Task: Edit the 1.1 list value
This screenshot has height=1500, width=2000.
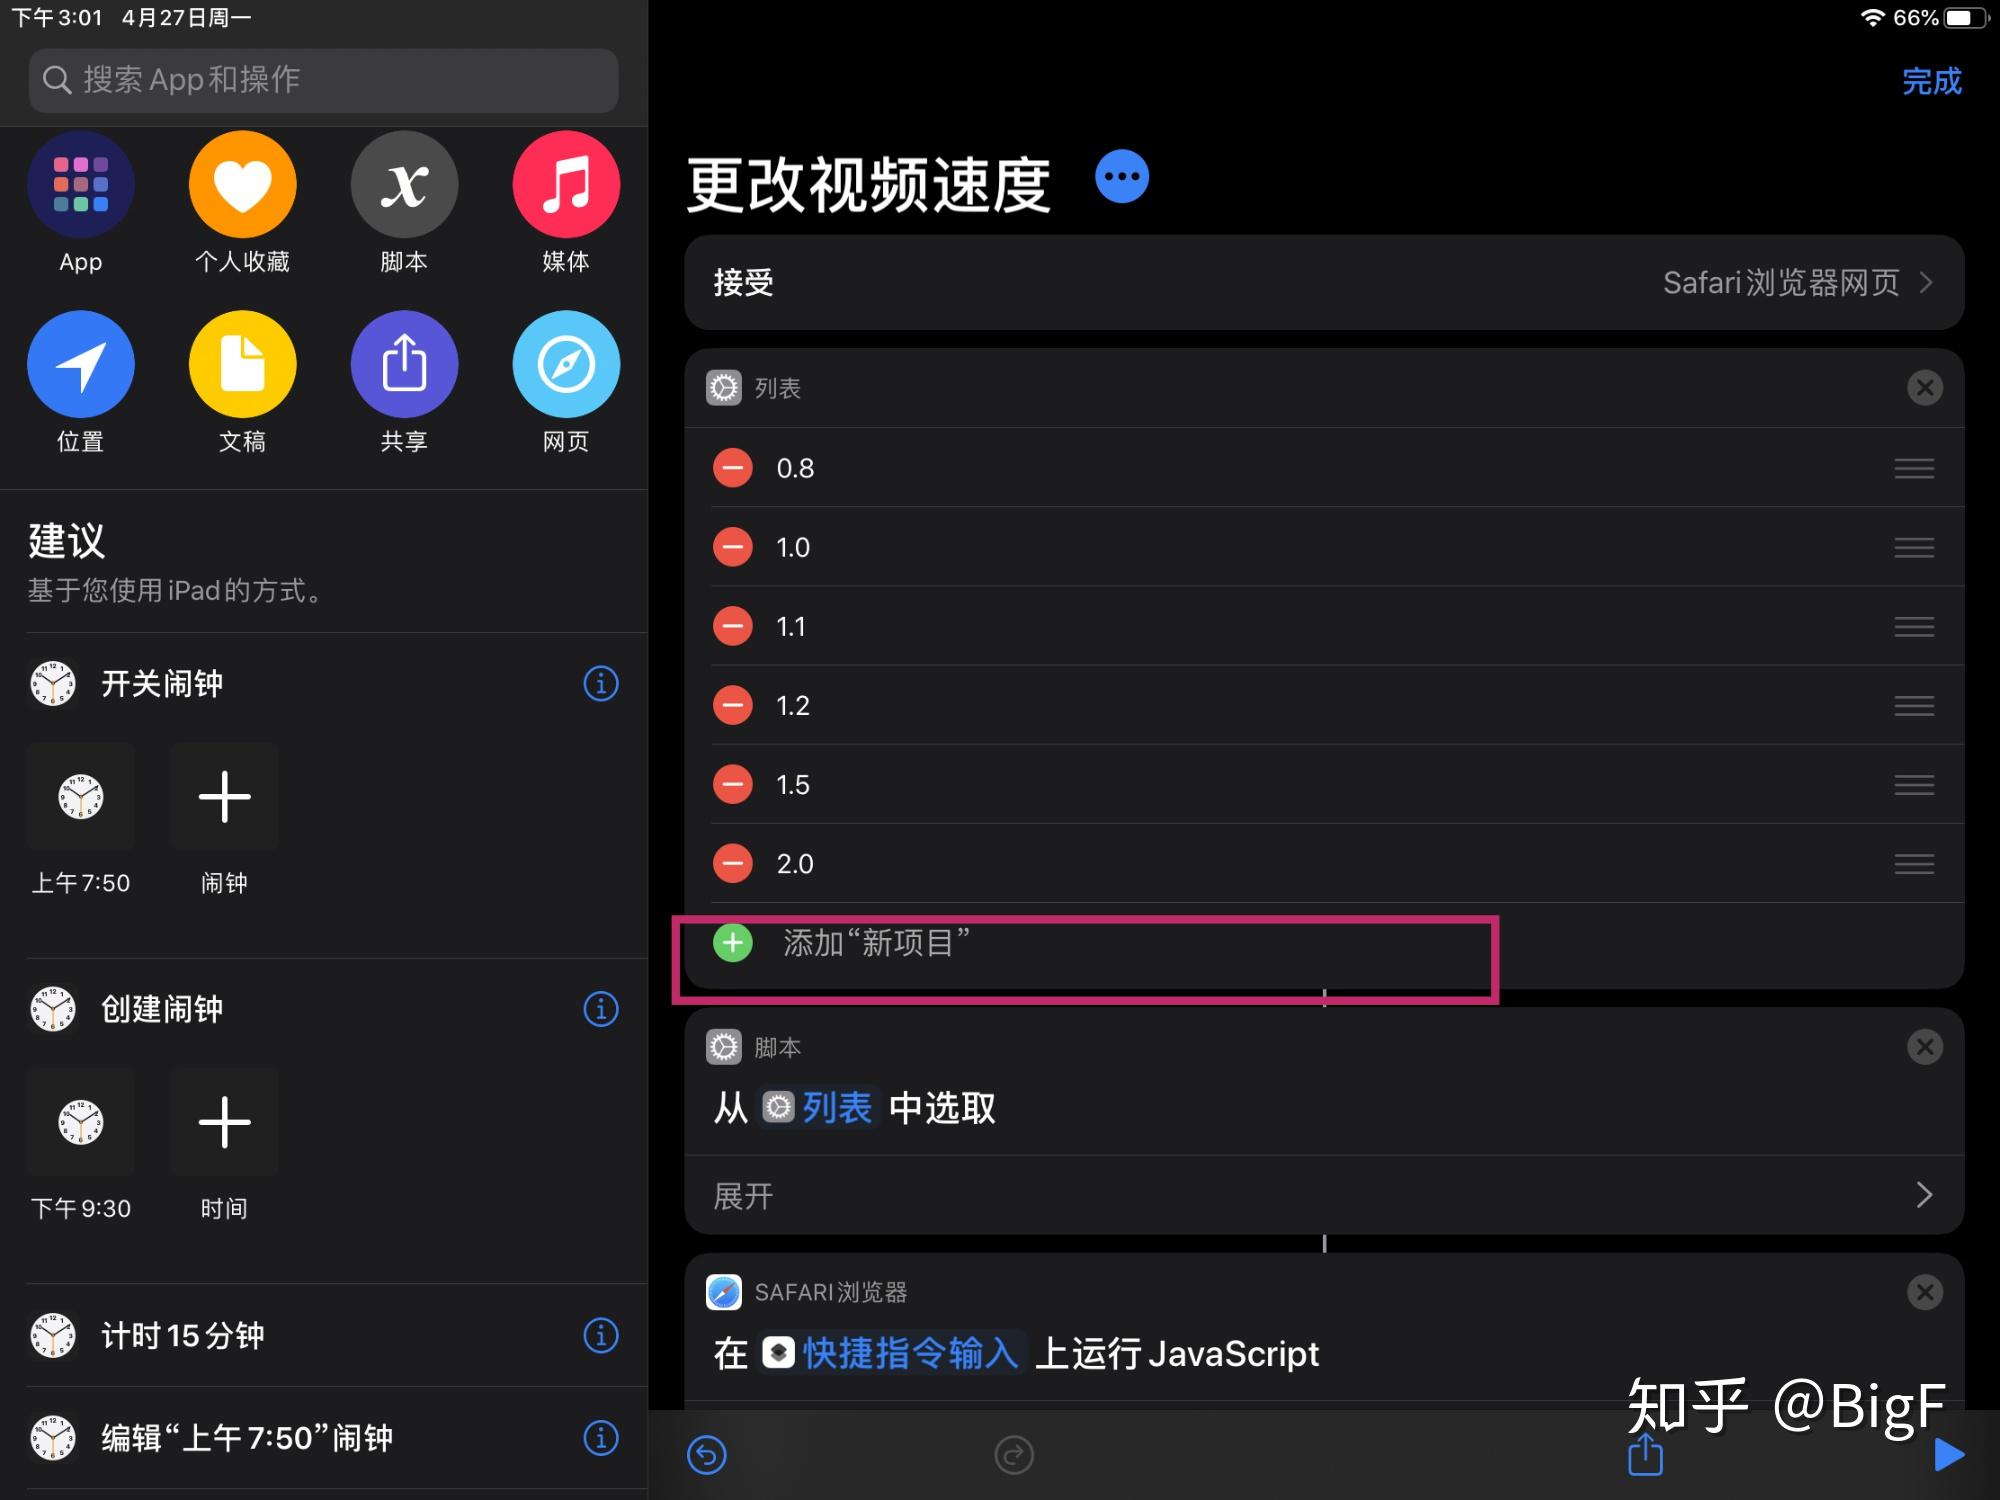Action: point(791,627)
